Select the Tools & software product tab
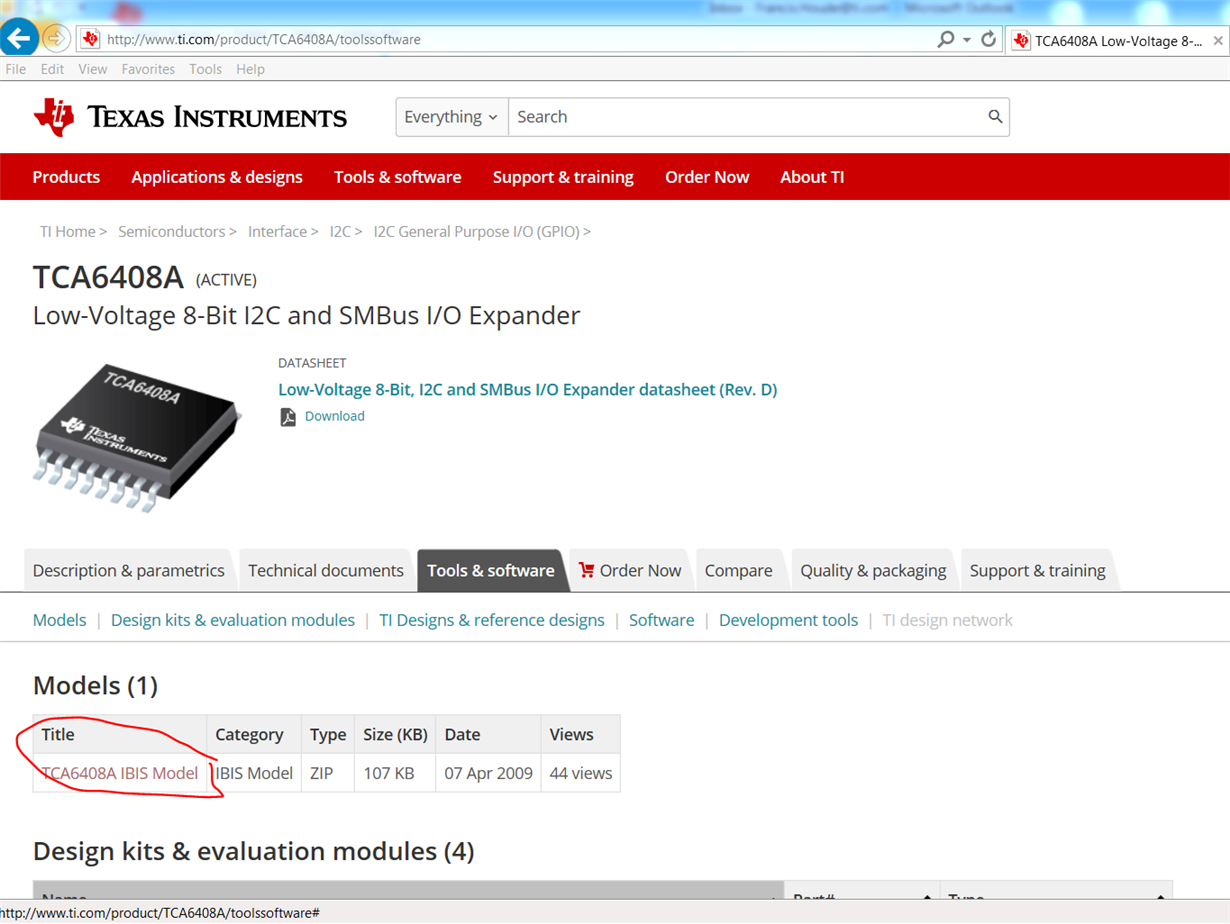This screenshot has height=924, width=1230. click(x=491, y=570)
